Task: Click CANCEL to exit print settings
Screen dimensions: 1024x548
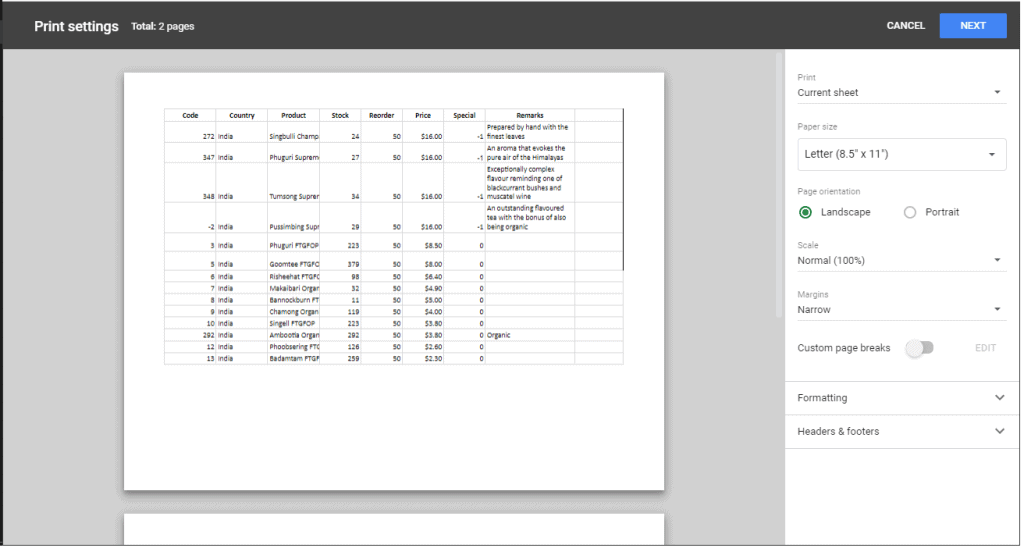Action: (905, 25)
